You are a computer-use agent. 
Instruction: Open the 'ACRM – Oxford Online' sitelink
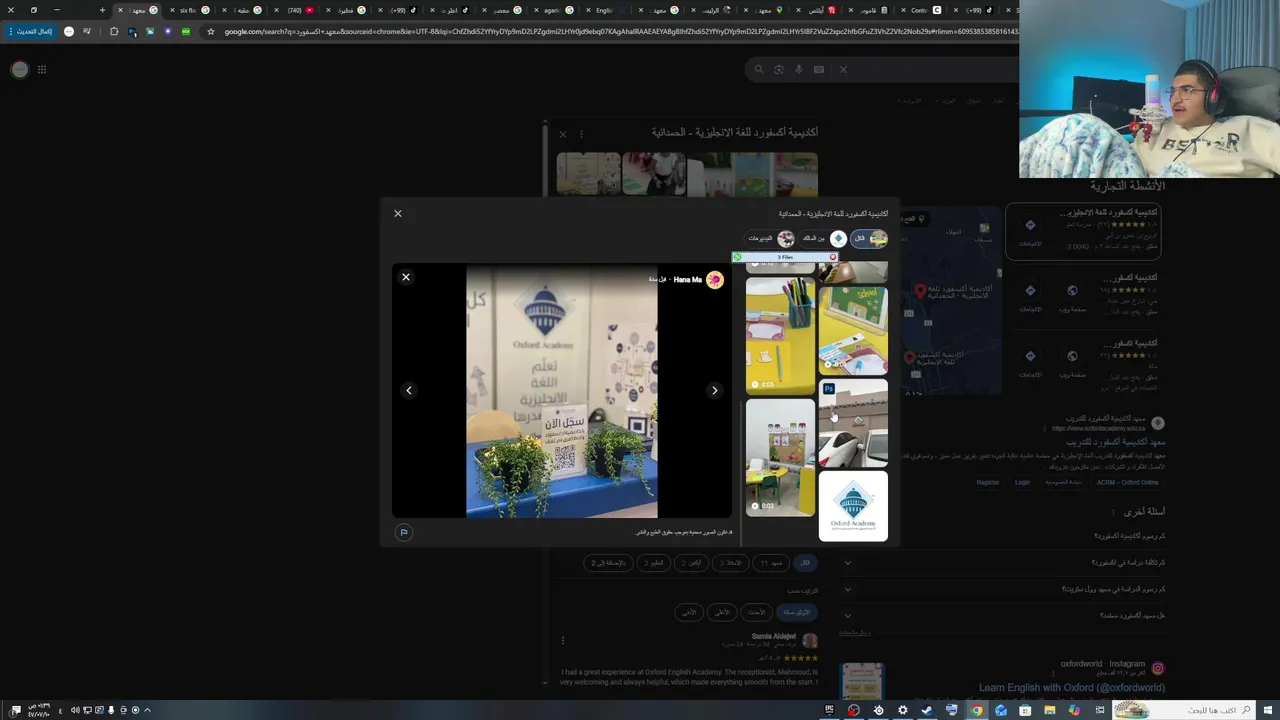coord(1127,483)
